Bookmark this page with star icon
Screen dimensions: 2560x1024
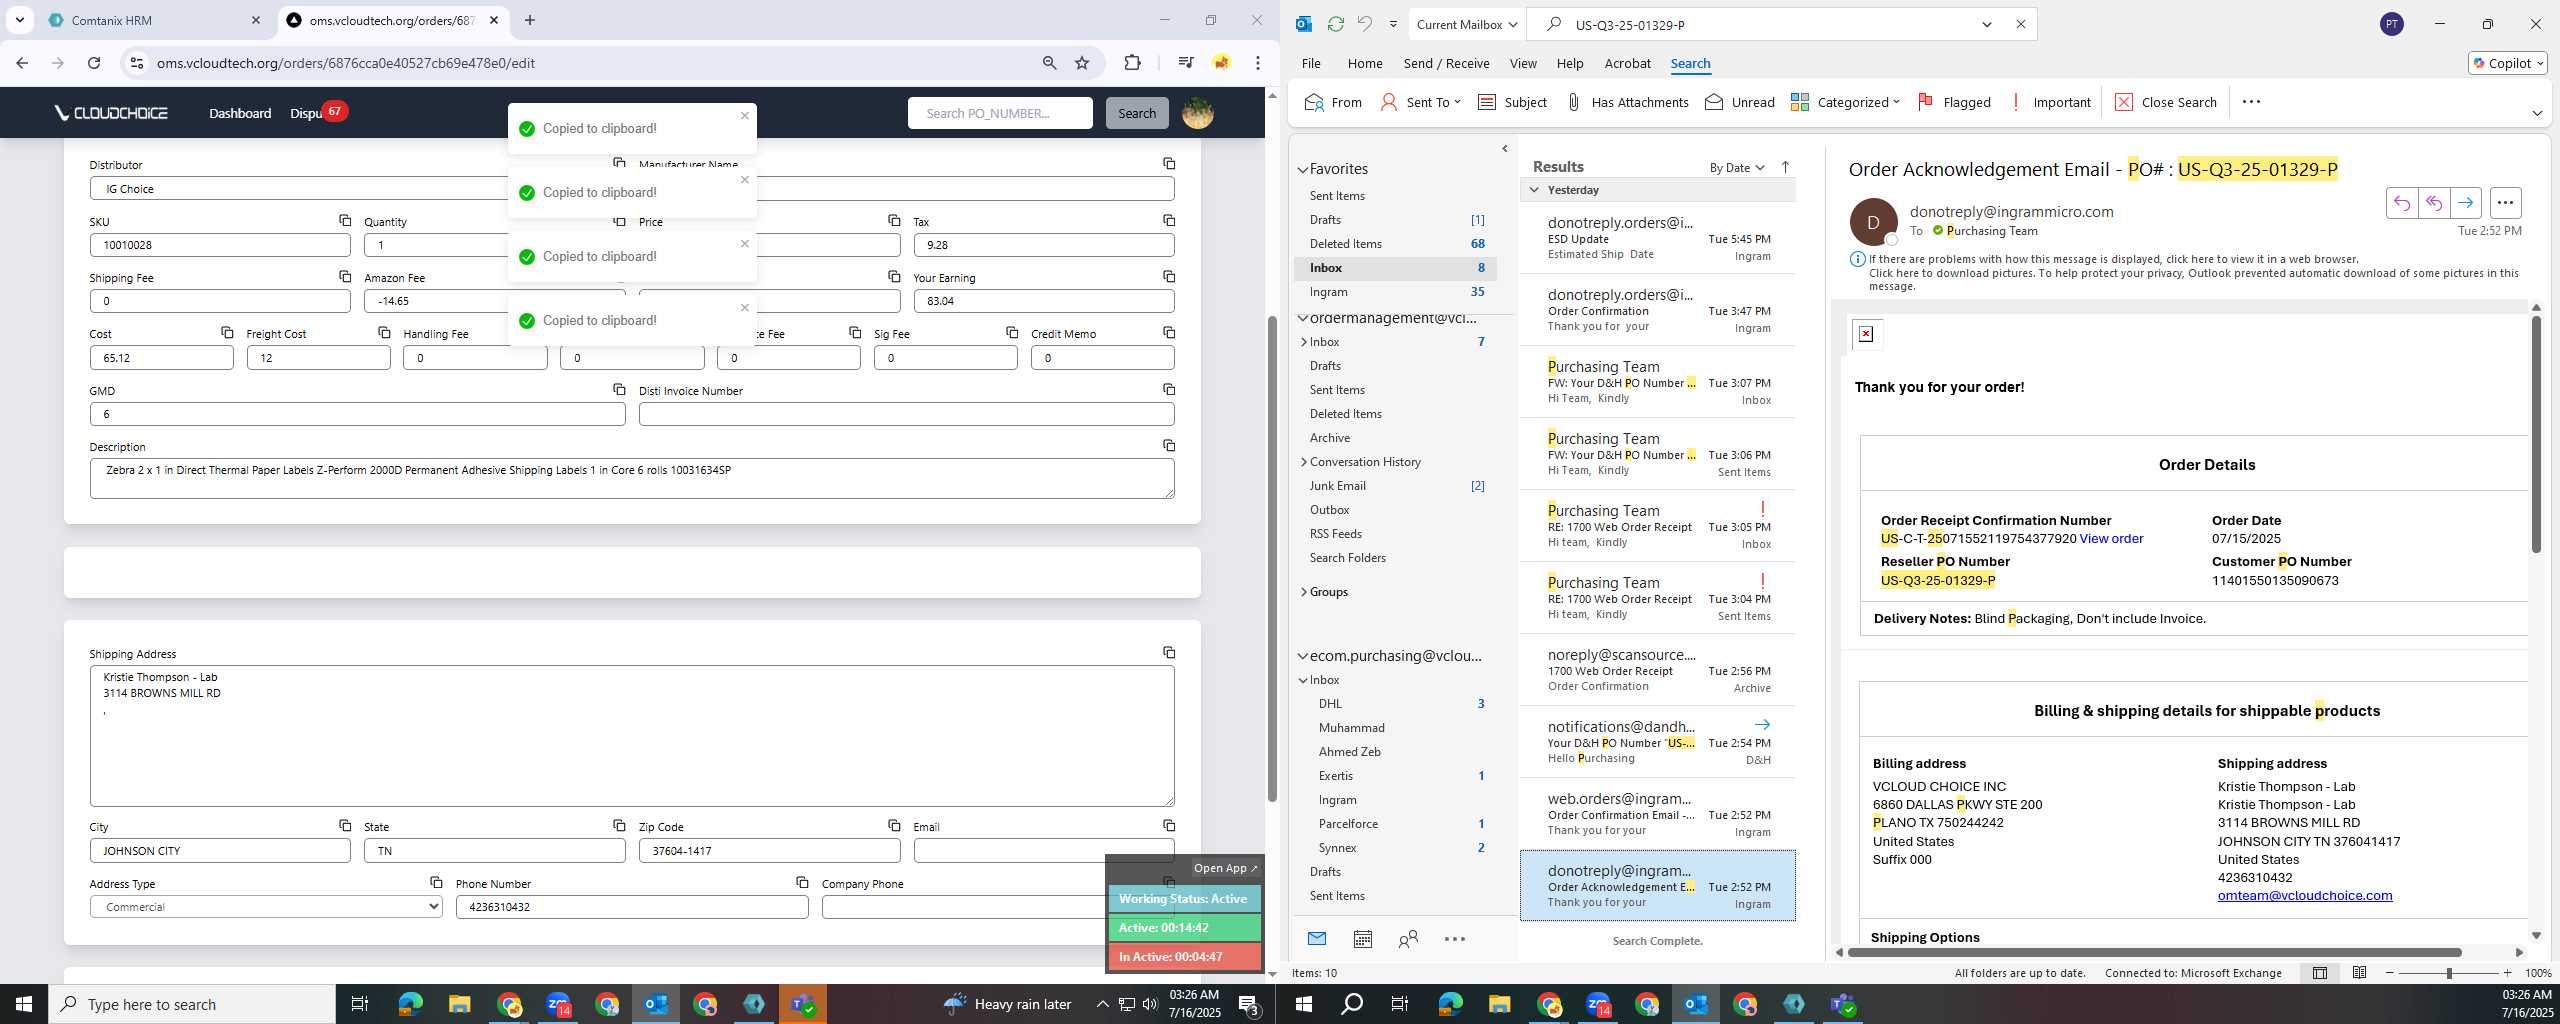tap(1082, 63)
